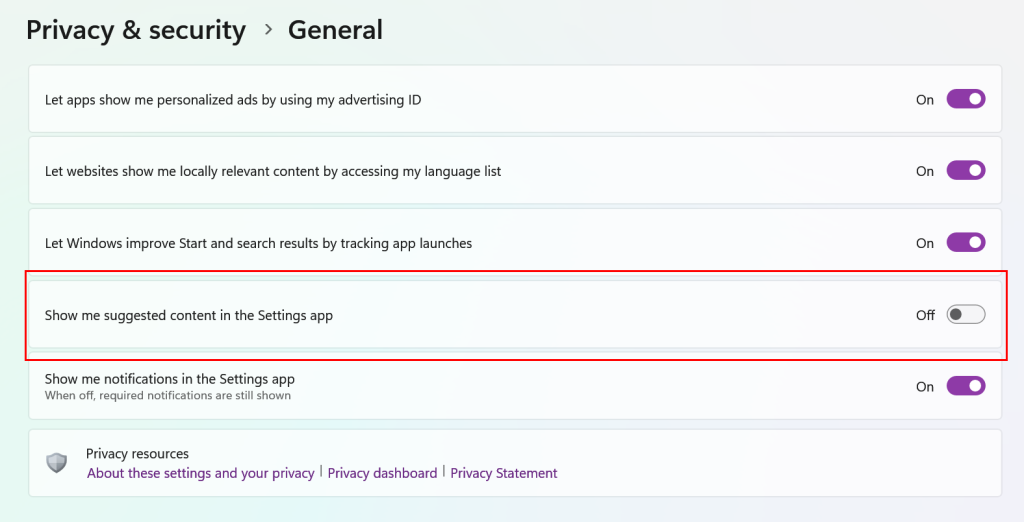Open the Privacy dashboard link
Image resolution: width=1024 pixels, height=522 pixels.
tap(382, 473)
